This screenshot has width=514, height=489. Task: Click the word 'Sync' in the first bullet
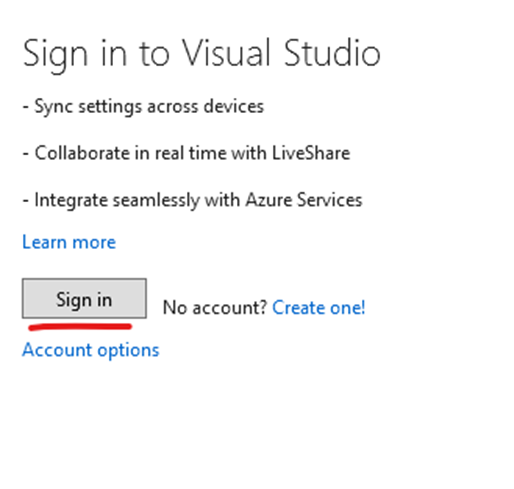coord(54,107)
